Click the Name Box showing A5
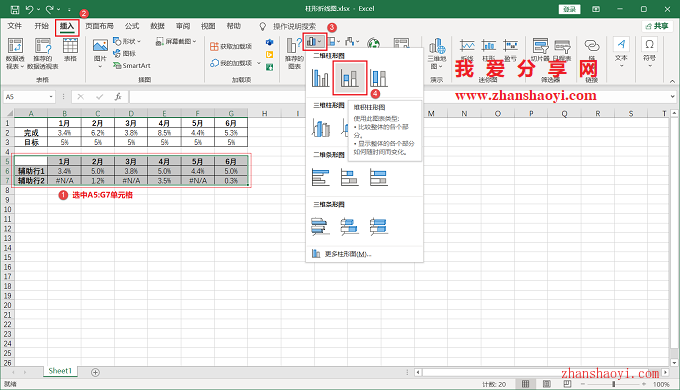Screen dimensions: 680x390 click(x=29, y=97)
